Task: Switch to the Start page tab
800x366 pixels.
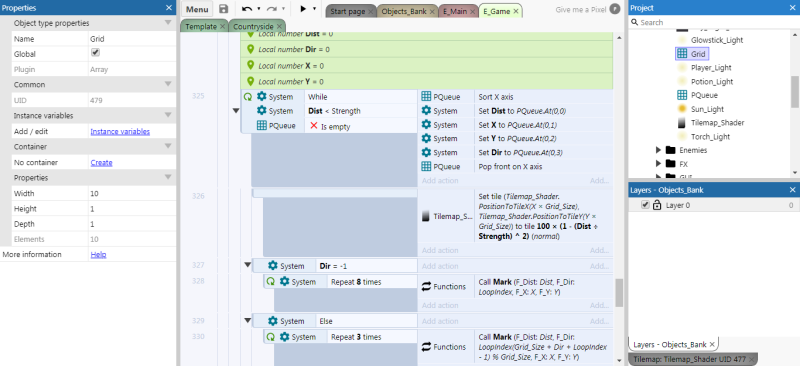Action: click(347, 11)
